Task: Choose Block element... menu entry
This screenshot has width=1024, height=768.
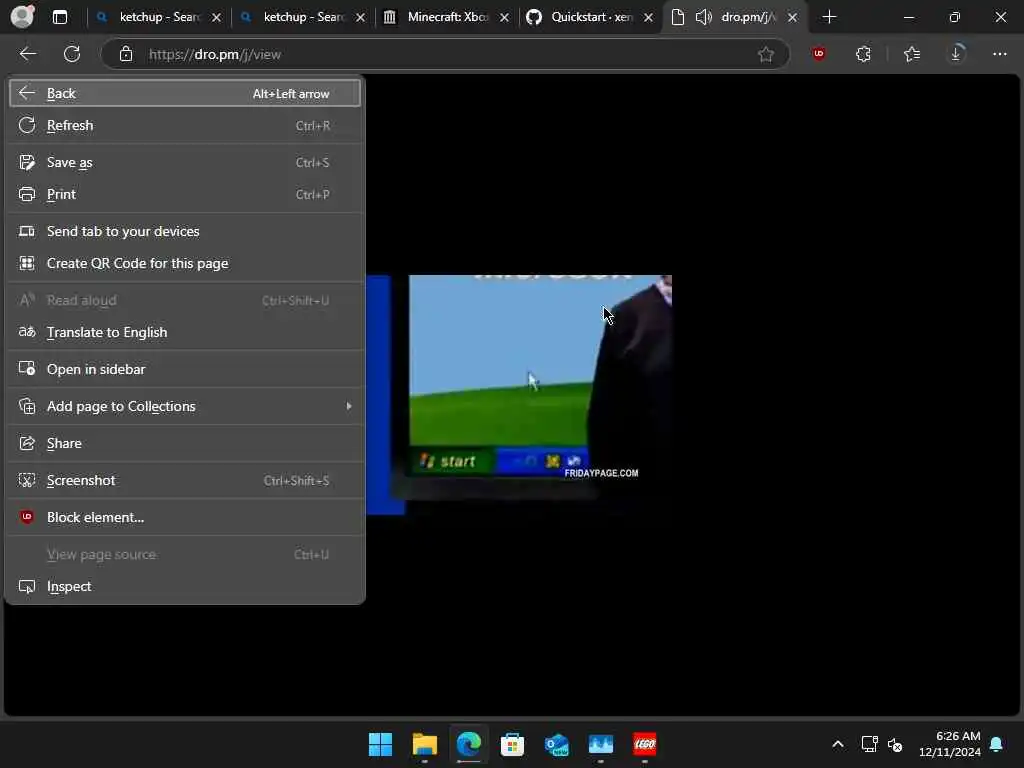Action: 185,518
